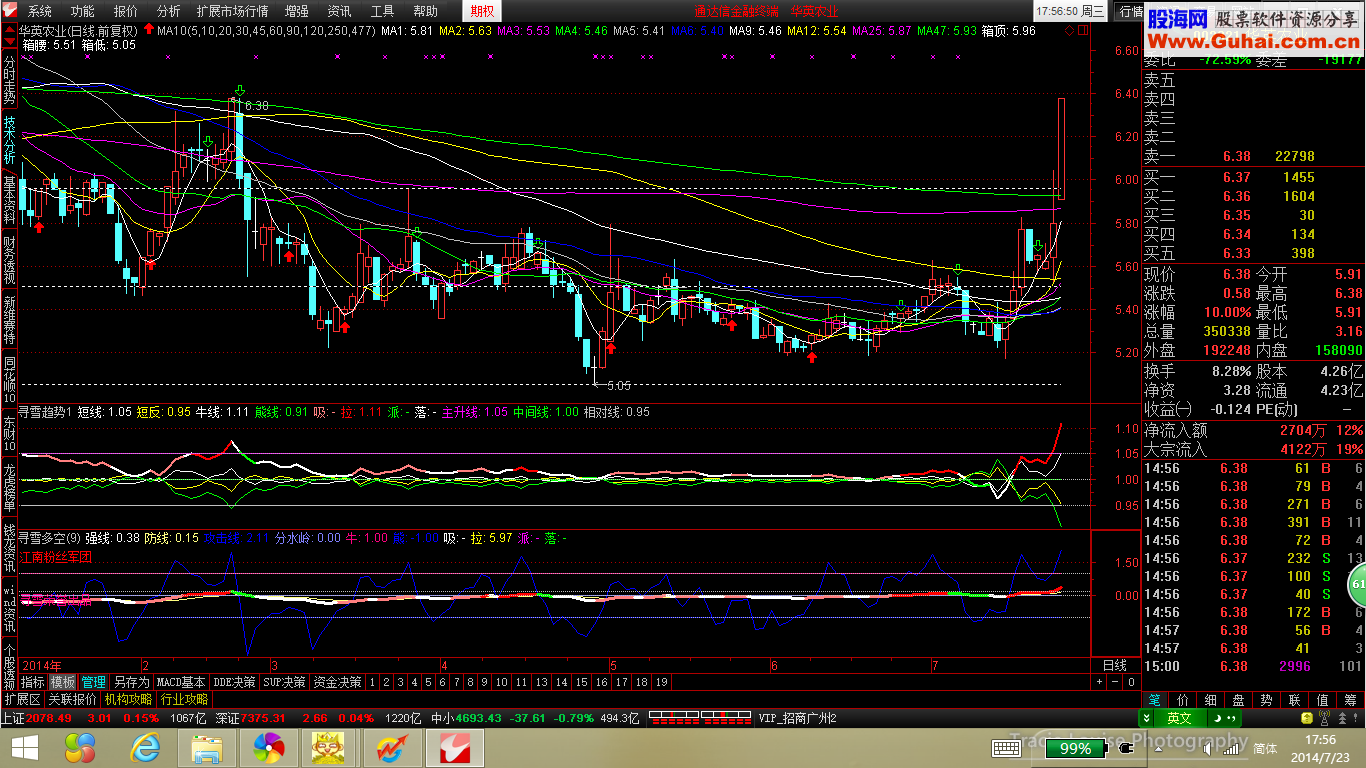
Task: Click the 上证 index value 2078.49
Action: pos(48,718)
